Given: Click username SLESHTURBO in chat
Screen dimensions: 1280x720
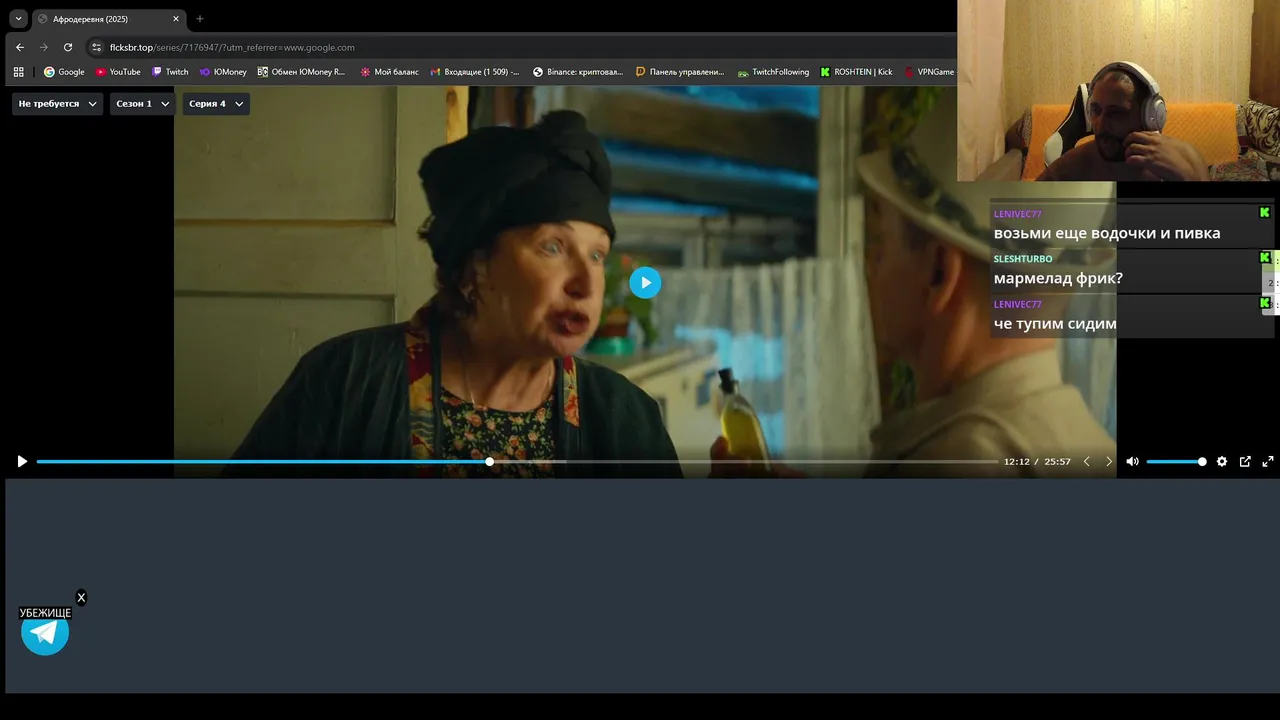Looking at the screenshot, I should pyautogui.click(x=1023, y=259).
